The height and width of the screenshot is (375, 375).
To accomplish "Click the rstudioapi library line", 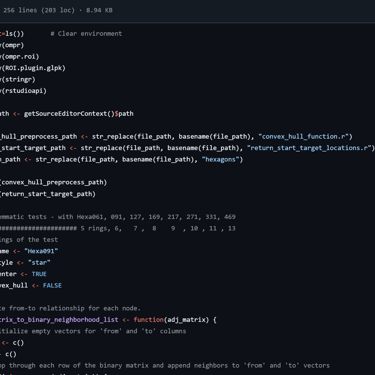I will (x=23, y=91).
